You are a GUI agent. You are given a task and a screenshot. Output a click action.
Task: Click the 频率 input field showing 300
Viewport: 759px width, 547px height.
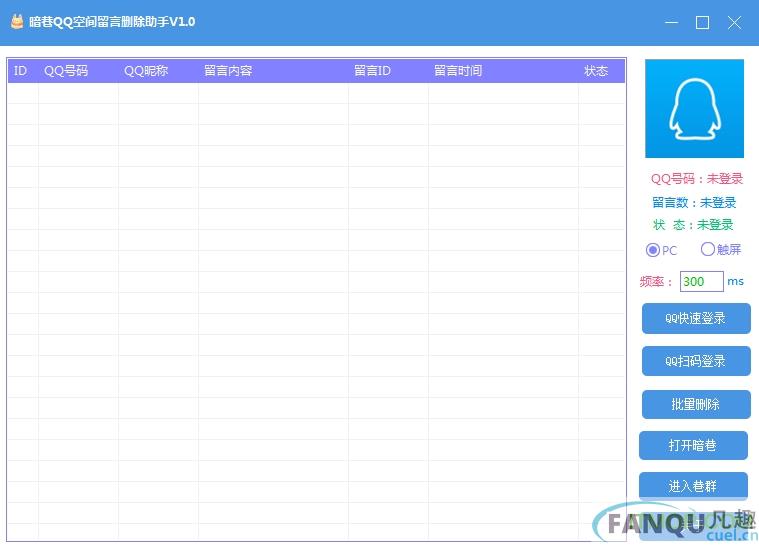click(701, 281)
